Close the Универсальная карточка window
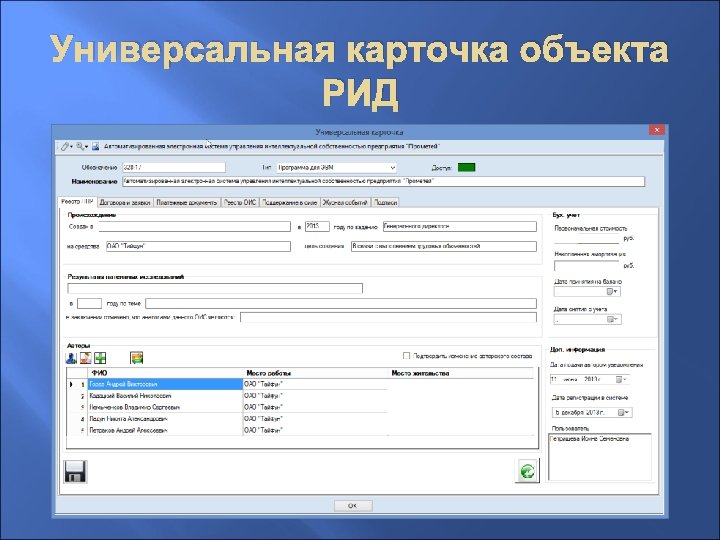The width and height of the screenshot is (720, 540). tap(657, 130)
